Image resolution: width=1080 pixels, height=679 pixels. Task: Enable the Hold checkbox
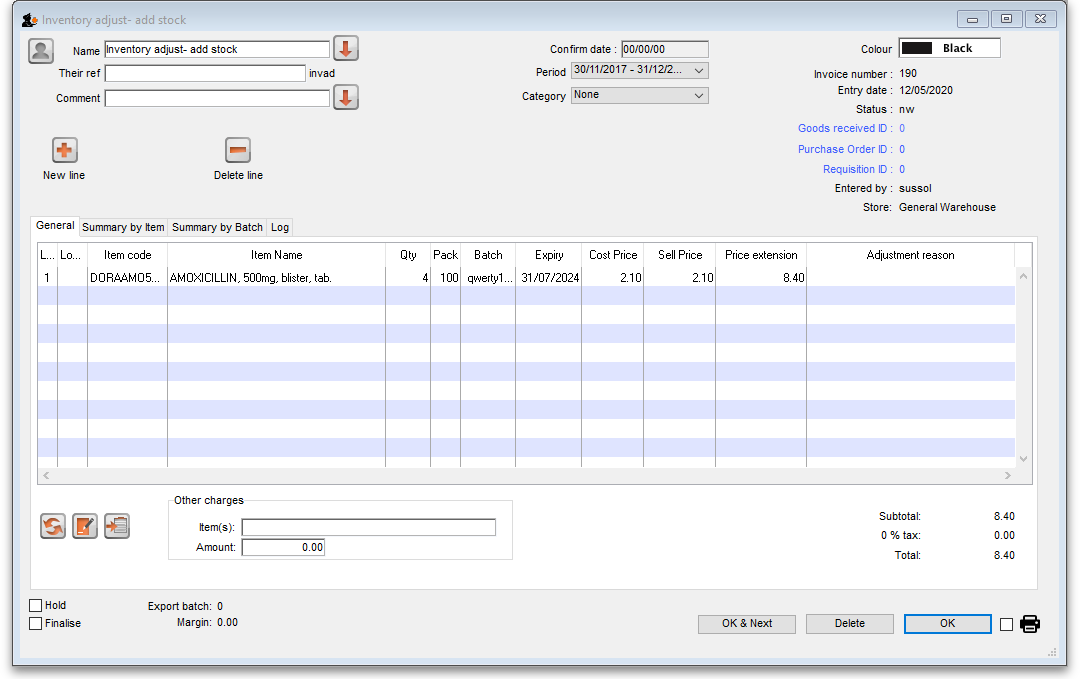[x=36, y=605]
